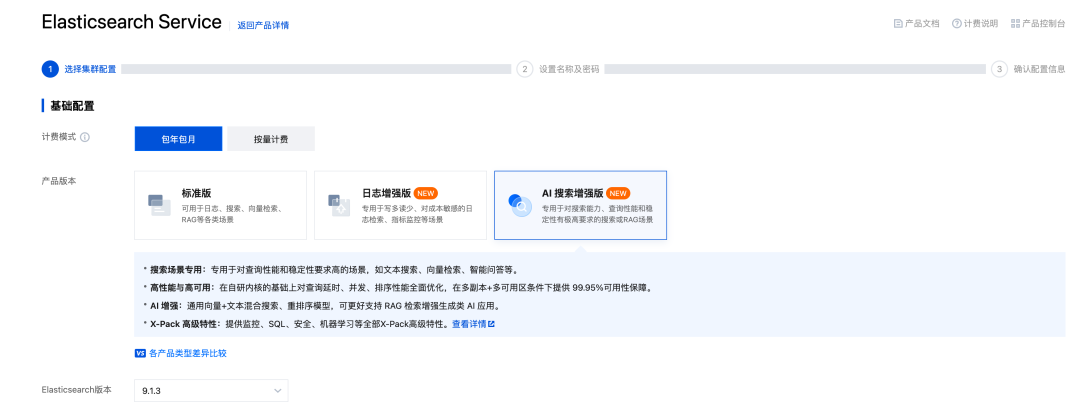Go to step 设置名称及密码

pyautogui.click(x=569, y=69)
